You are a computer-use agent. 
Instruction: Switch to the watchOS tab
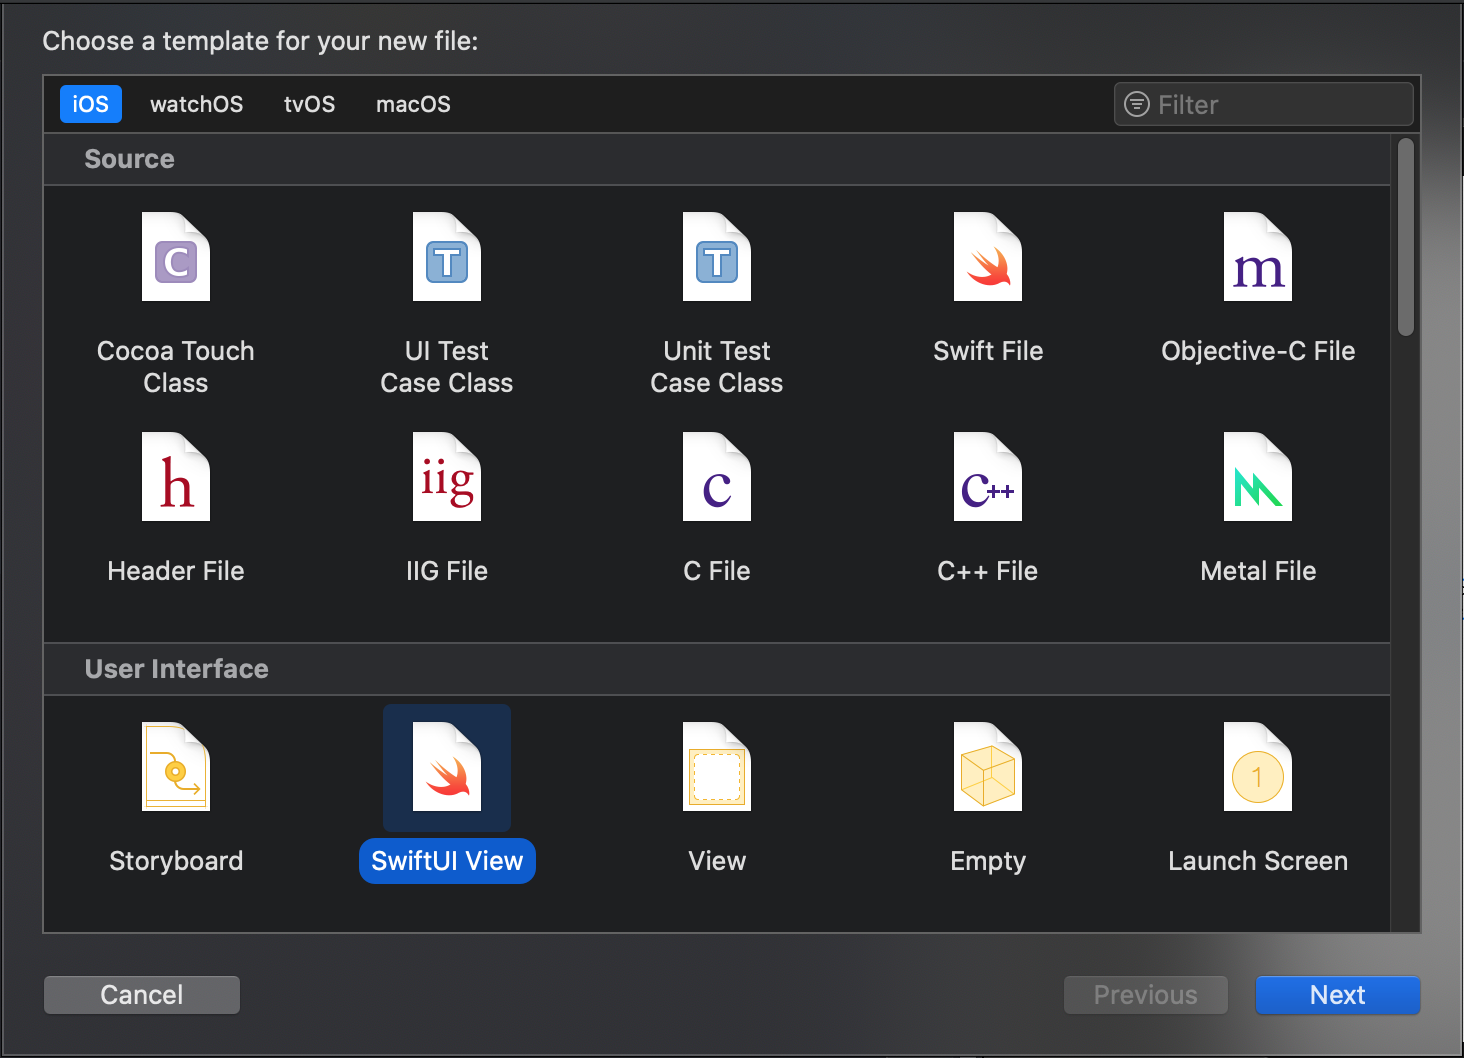(196, 104)
